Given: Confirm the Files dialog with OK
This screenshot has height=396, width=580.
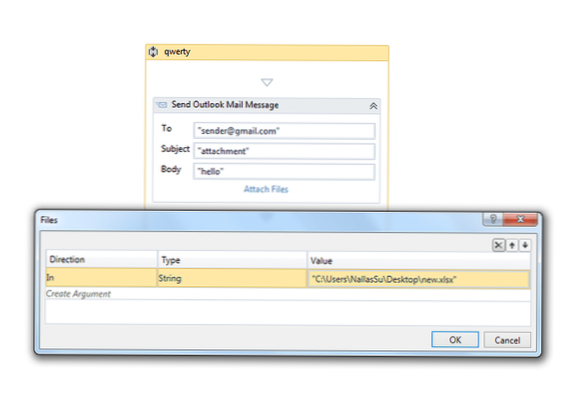Looking at the screenshot, I should [x=455, y=340].
